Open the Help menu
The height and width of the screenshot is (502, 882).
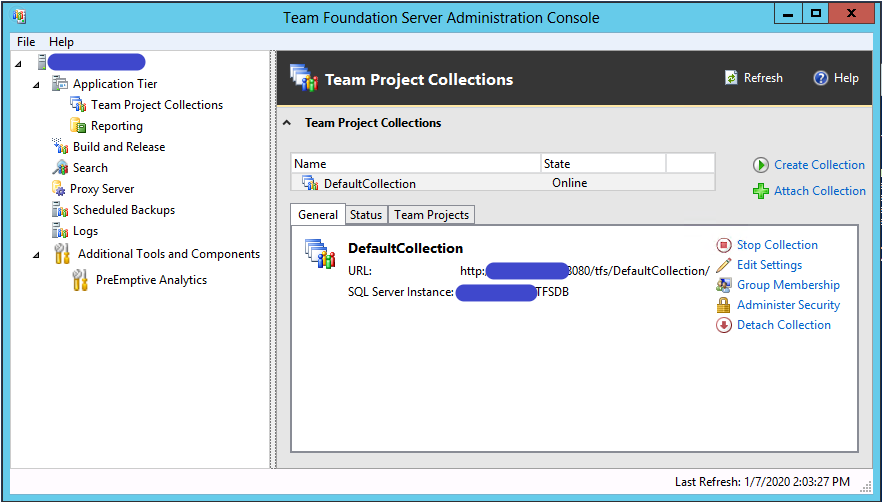(61, 42)
